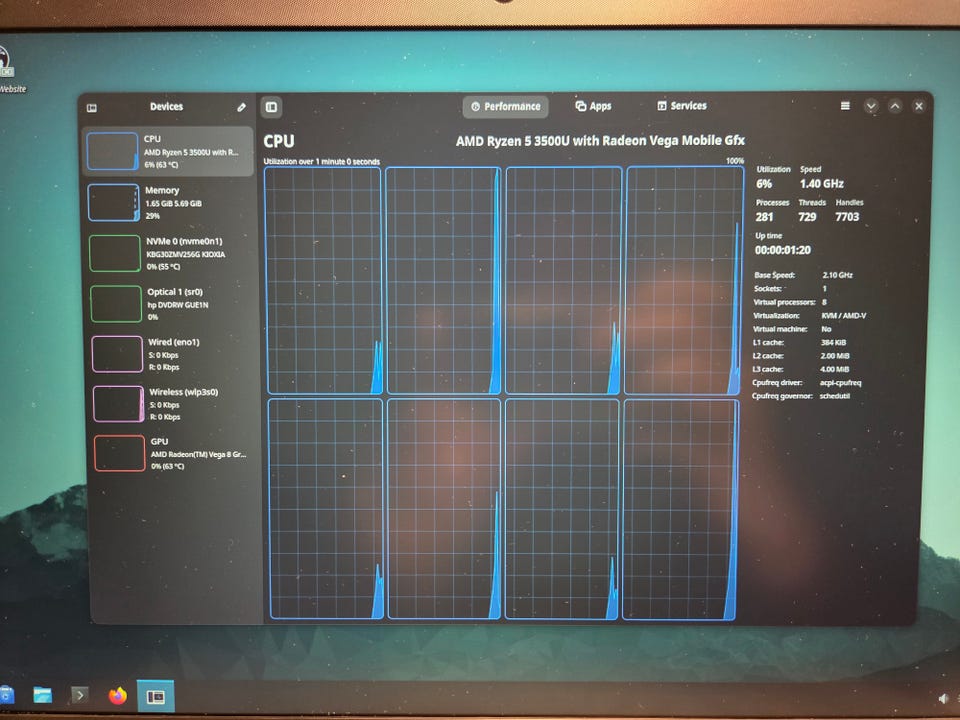Choose Optical 1 (sr0) device
This screenshot has height=720, width=960.
coord(170,304)
